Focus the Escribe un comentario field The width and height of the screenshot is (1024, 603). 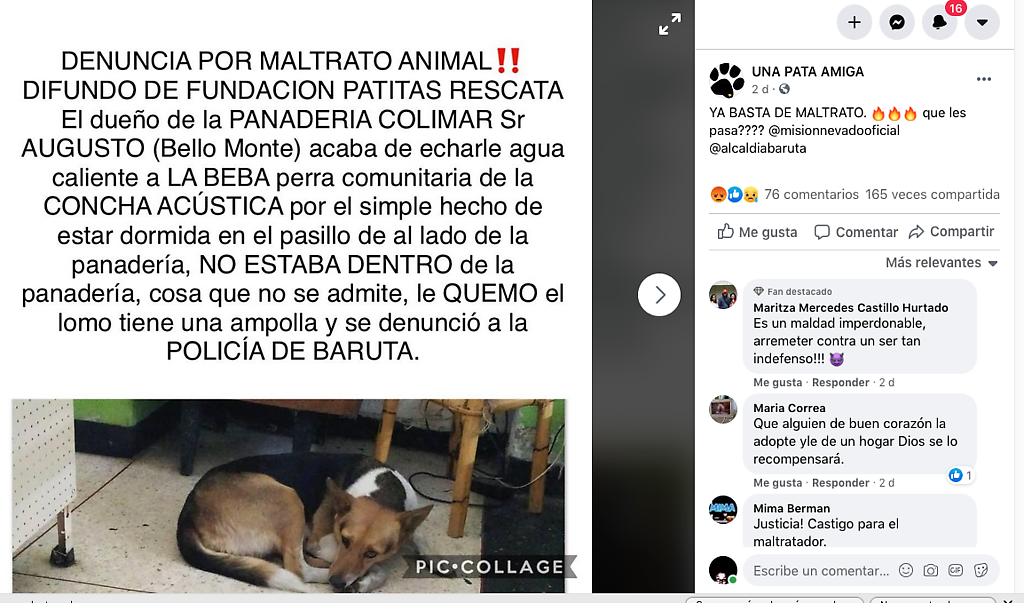click(x=820, y=570)
